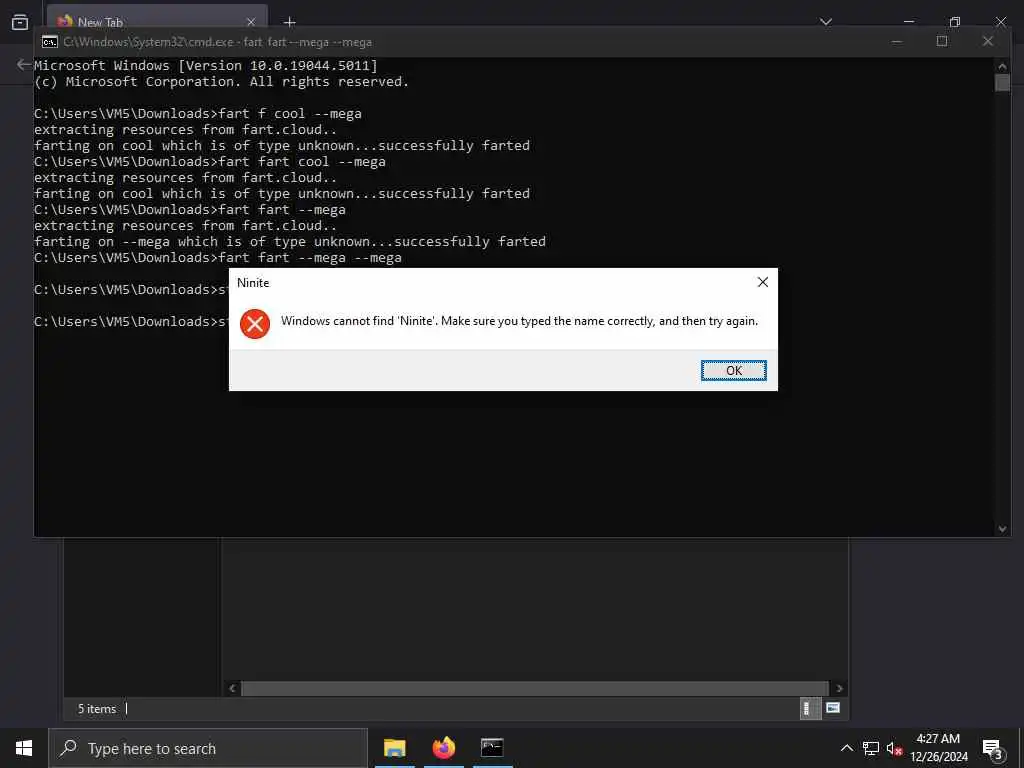The image size is (1024, 768).
Task: Open Command Prompt from taskbar
Action: (x=492, y=748)
